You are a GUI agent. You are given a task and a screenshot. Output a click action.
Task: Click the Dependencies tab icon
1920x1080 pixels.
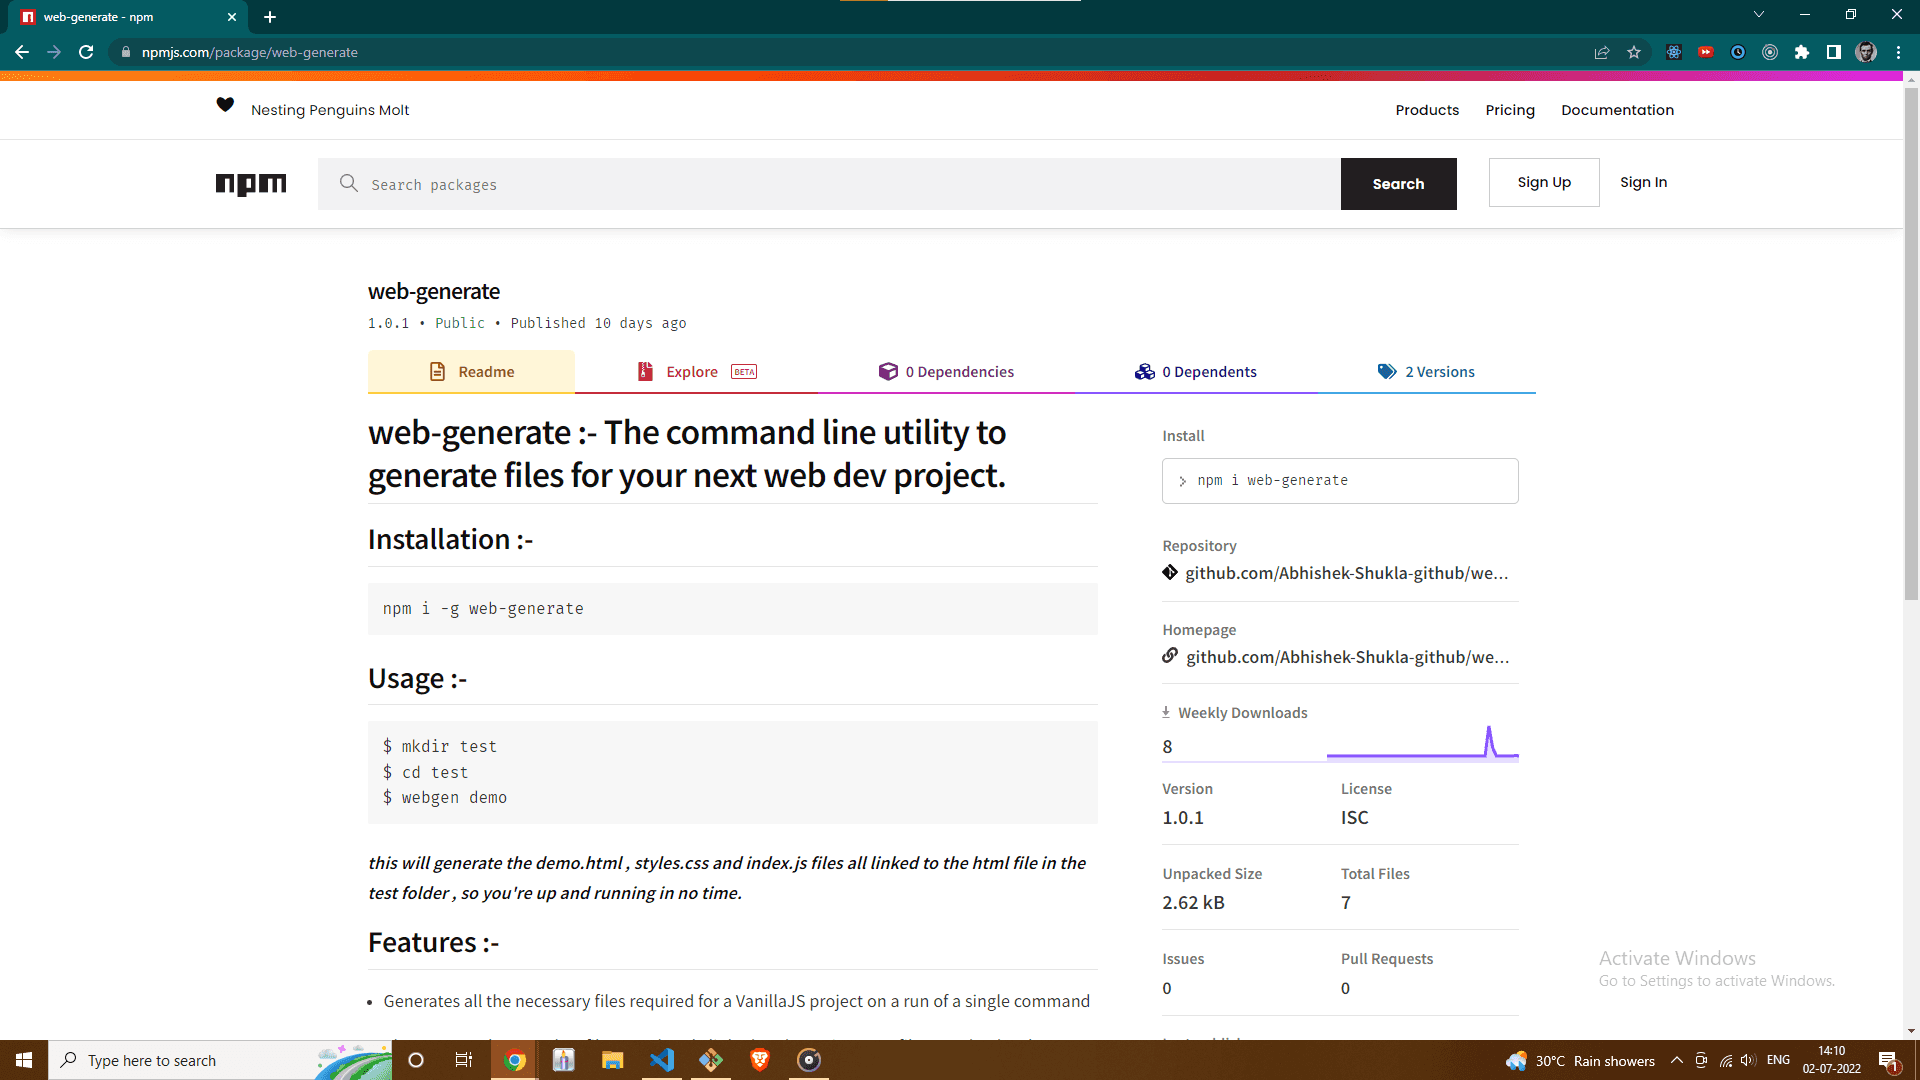point(886,371)
